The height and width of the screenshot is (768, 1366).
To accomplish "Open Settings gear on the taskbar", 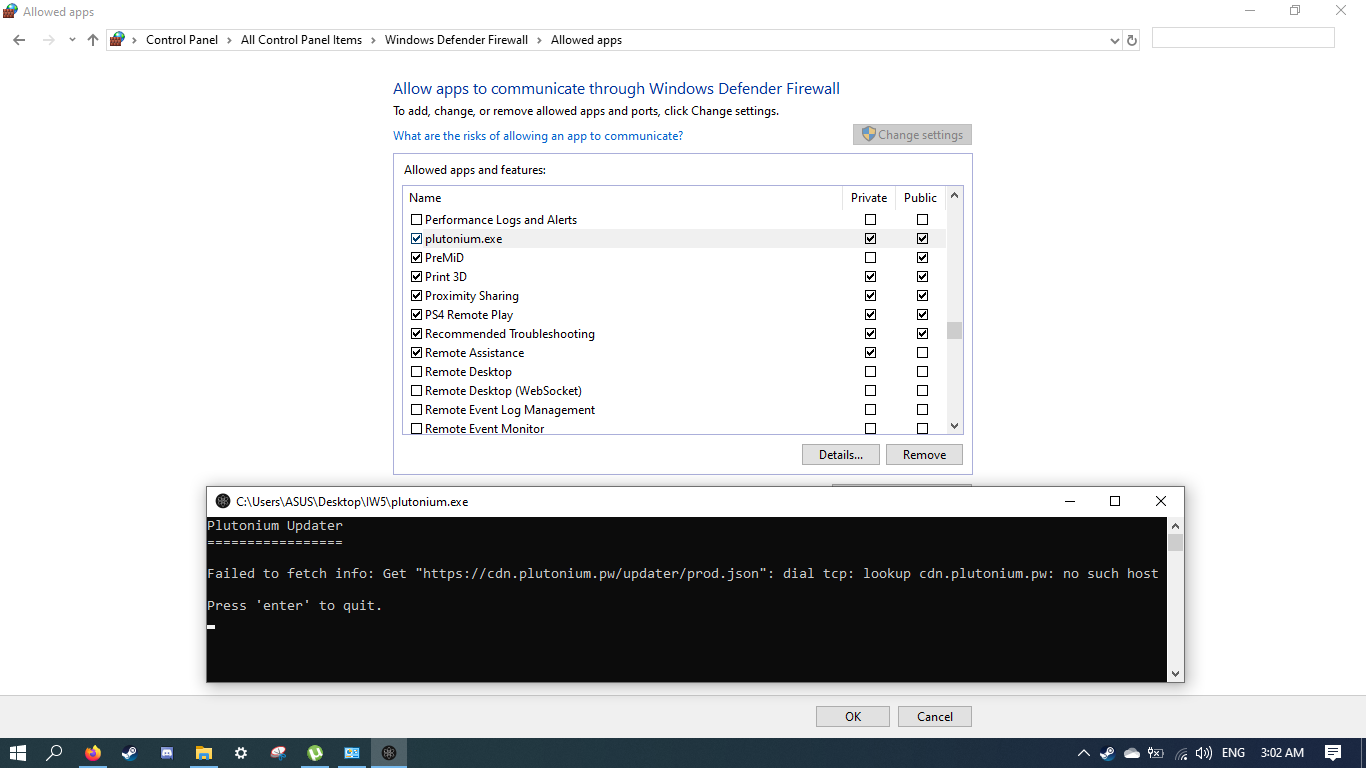I will click(x=241, y=753).
